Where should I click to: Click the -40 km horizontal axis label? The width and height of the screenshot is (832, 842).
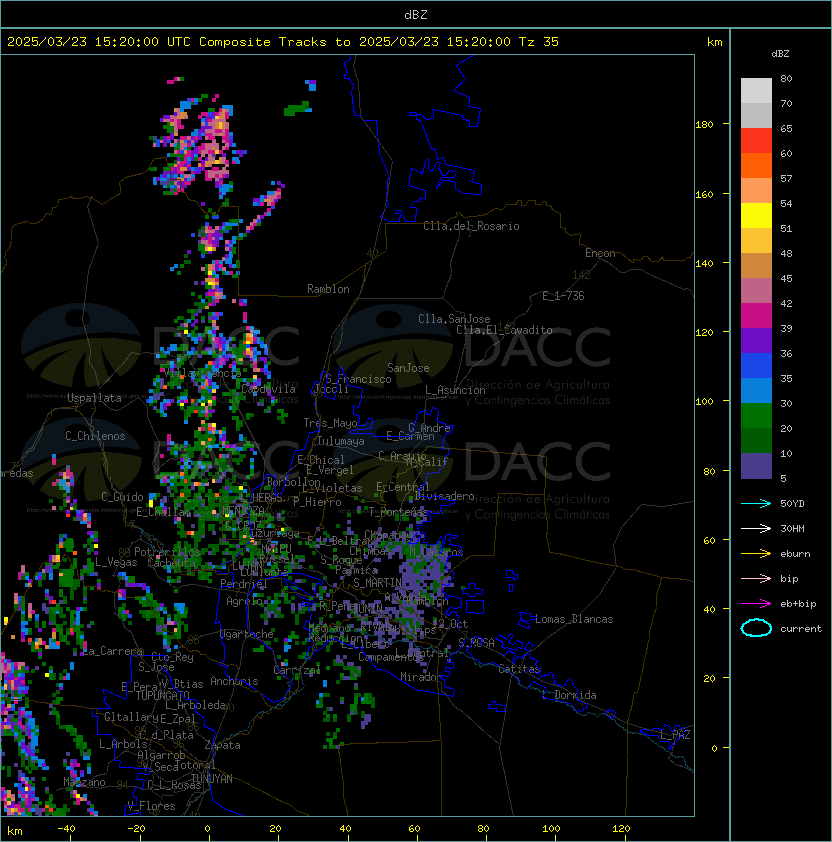(66, 829)
